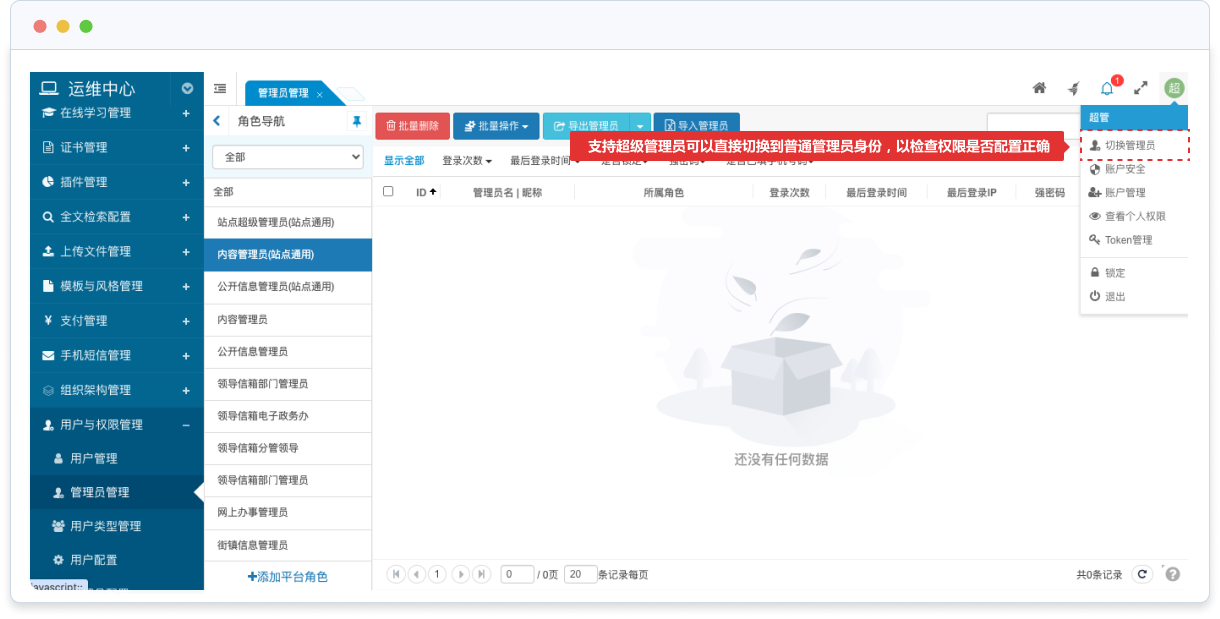Click the notification bell icon
Image resolution: width=1220 pixels, height=619 pixels.
1107,88
